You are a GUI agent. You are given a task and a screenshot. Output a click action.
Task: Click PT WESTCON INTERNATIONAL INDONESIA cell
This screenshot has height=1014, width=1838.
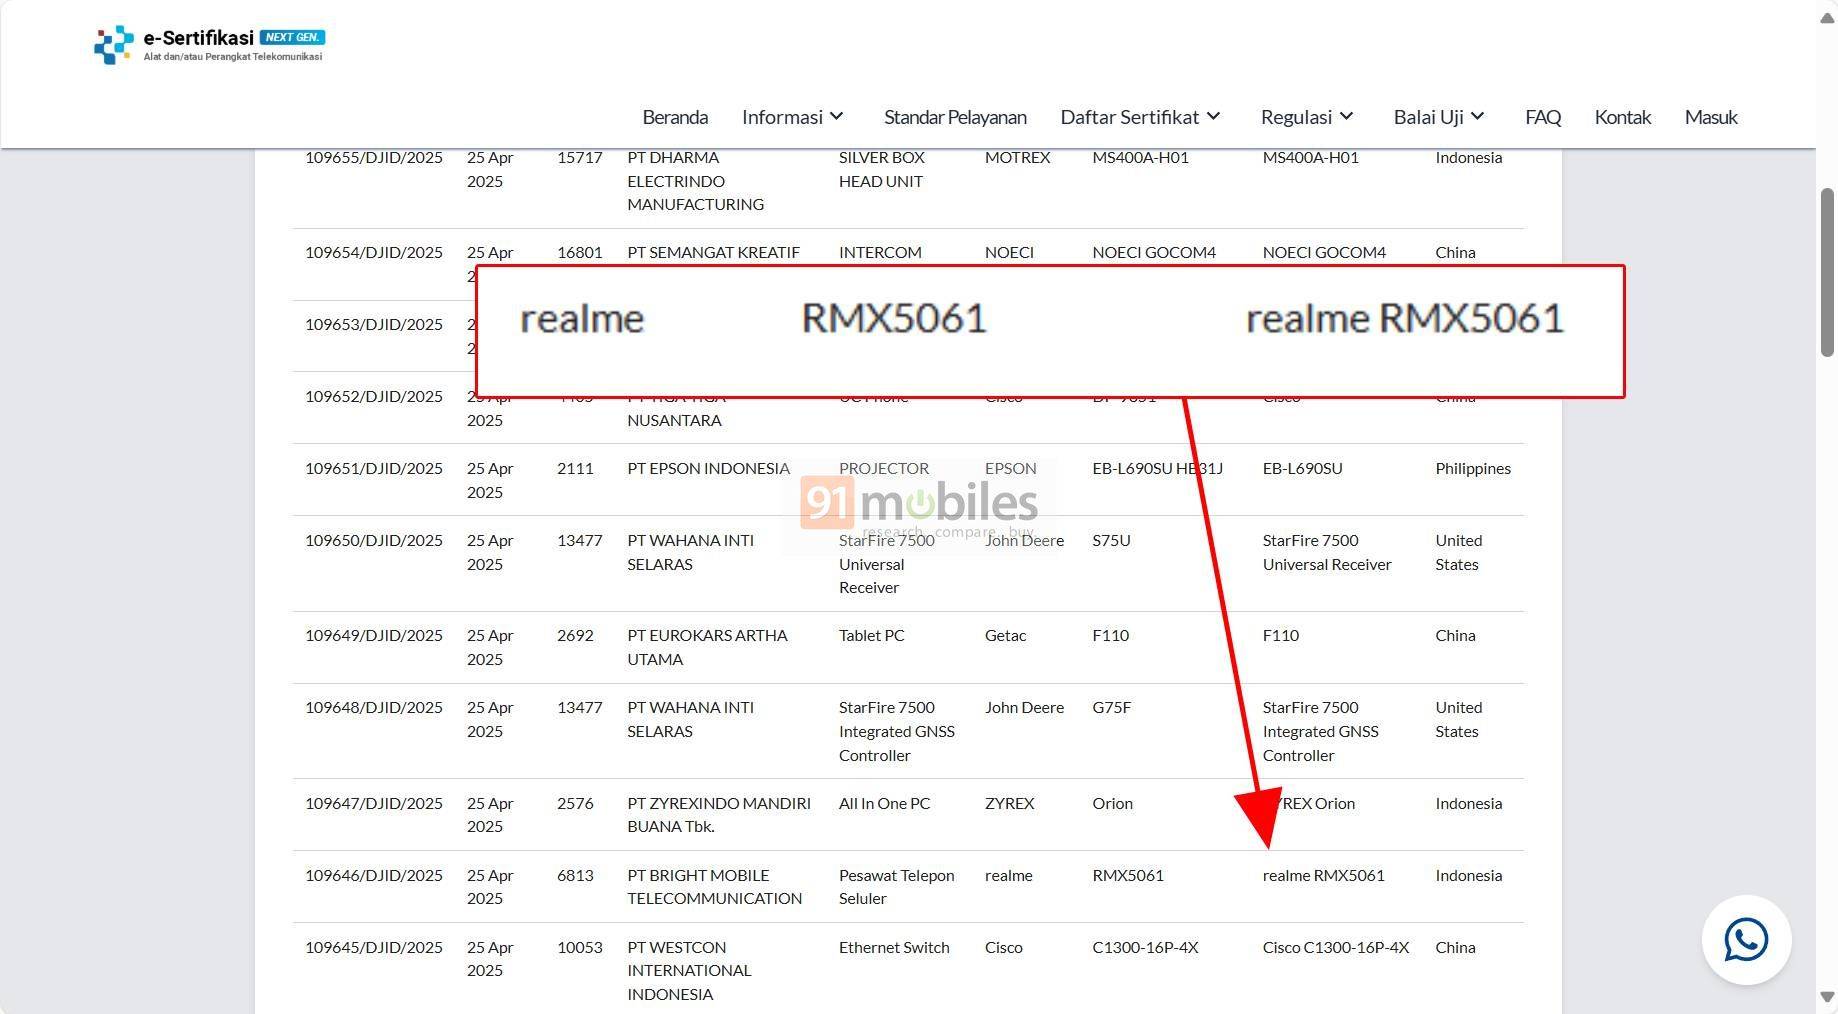[x=689, y=970]
